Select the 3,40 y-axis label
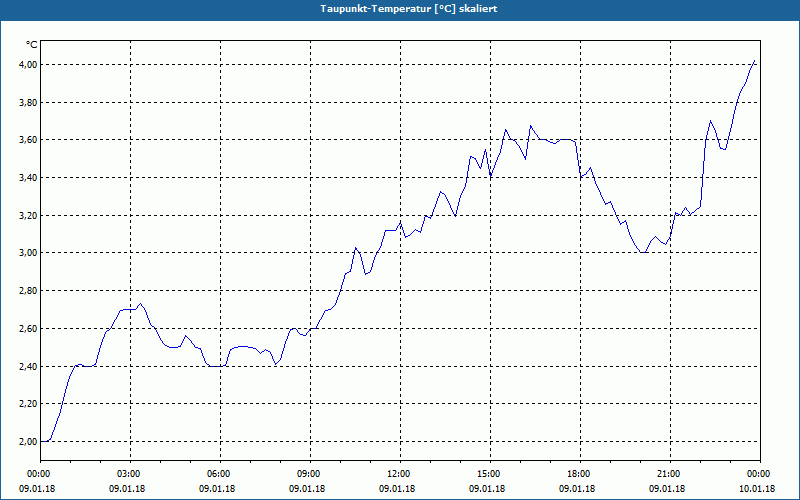The image size is (800, 500). [29, 178]
